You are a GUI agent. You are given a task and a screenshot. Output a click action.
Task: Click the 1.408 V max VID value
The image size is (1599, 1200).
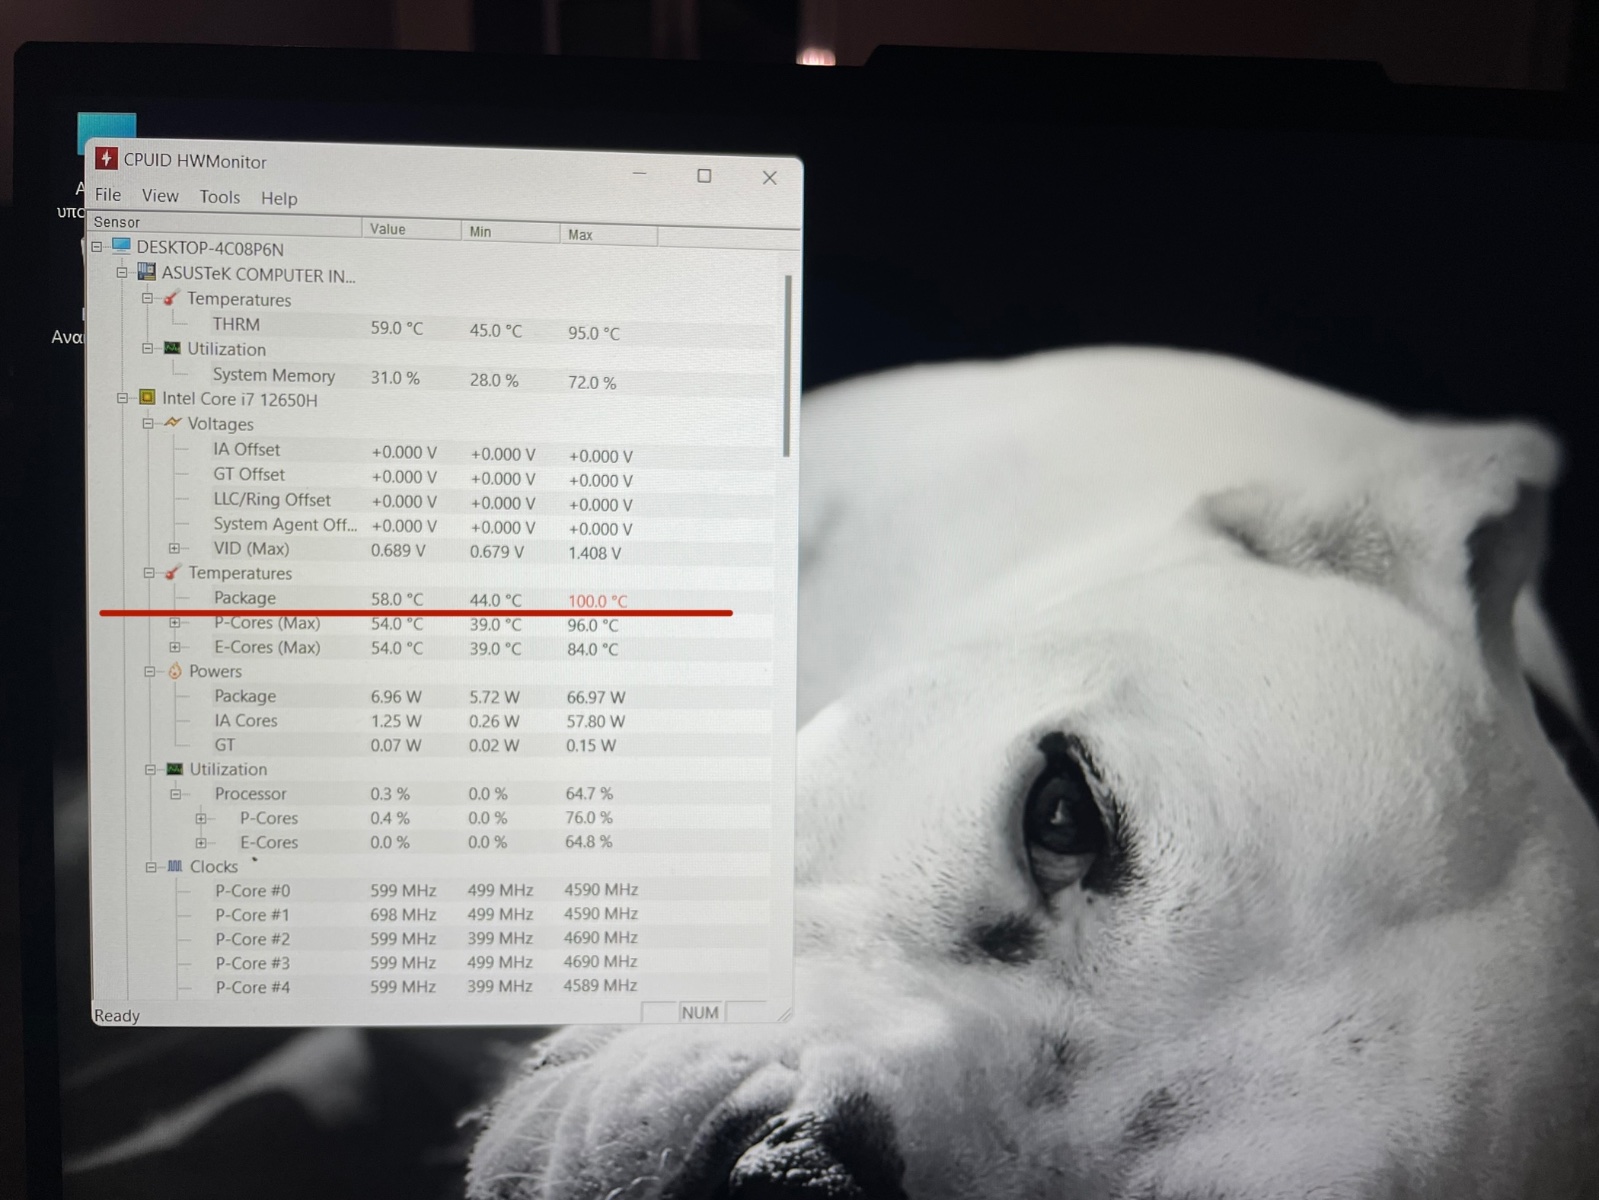tap(595, 553)
